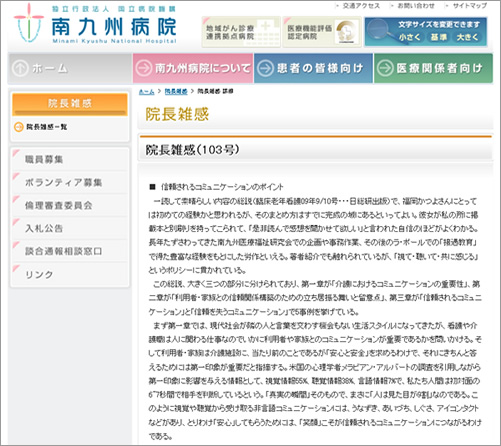501x446 pixels.
Task: Click the orange arrow icon beside 院長雑感一覧
Action: 19,127
